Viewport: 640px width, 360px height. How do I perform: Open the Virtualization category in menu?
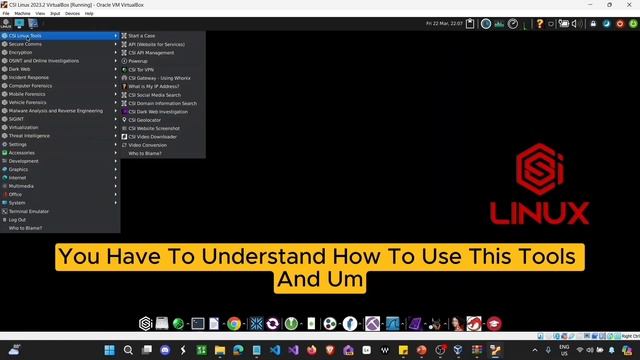(x=60, y=127)
